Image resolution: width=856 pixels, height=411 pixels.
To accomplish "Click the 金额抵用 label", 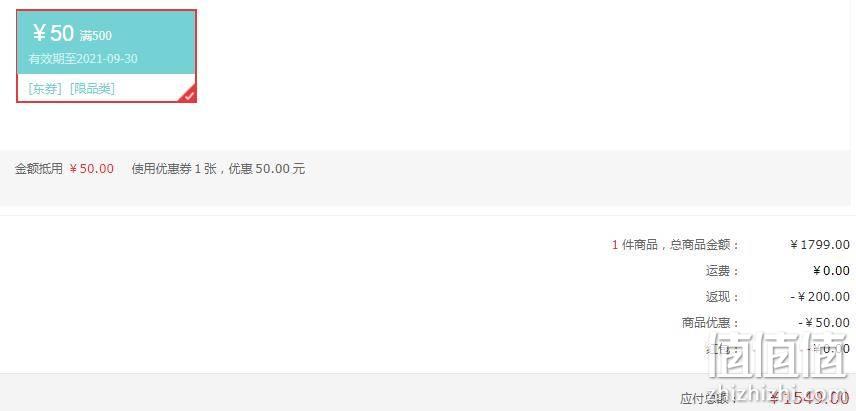I will coord(39,169).
